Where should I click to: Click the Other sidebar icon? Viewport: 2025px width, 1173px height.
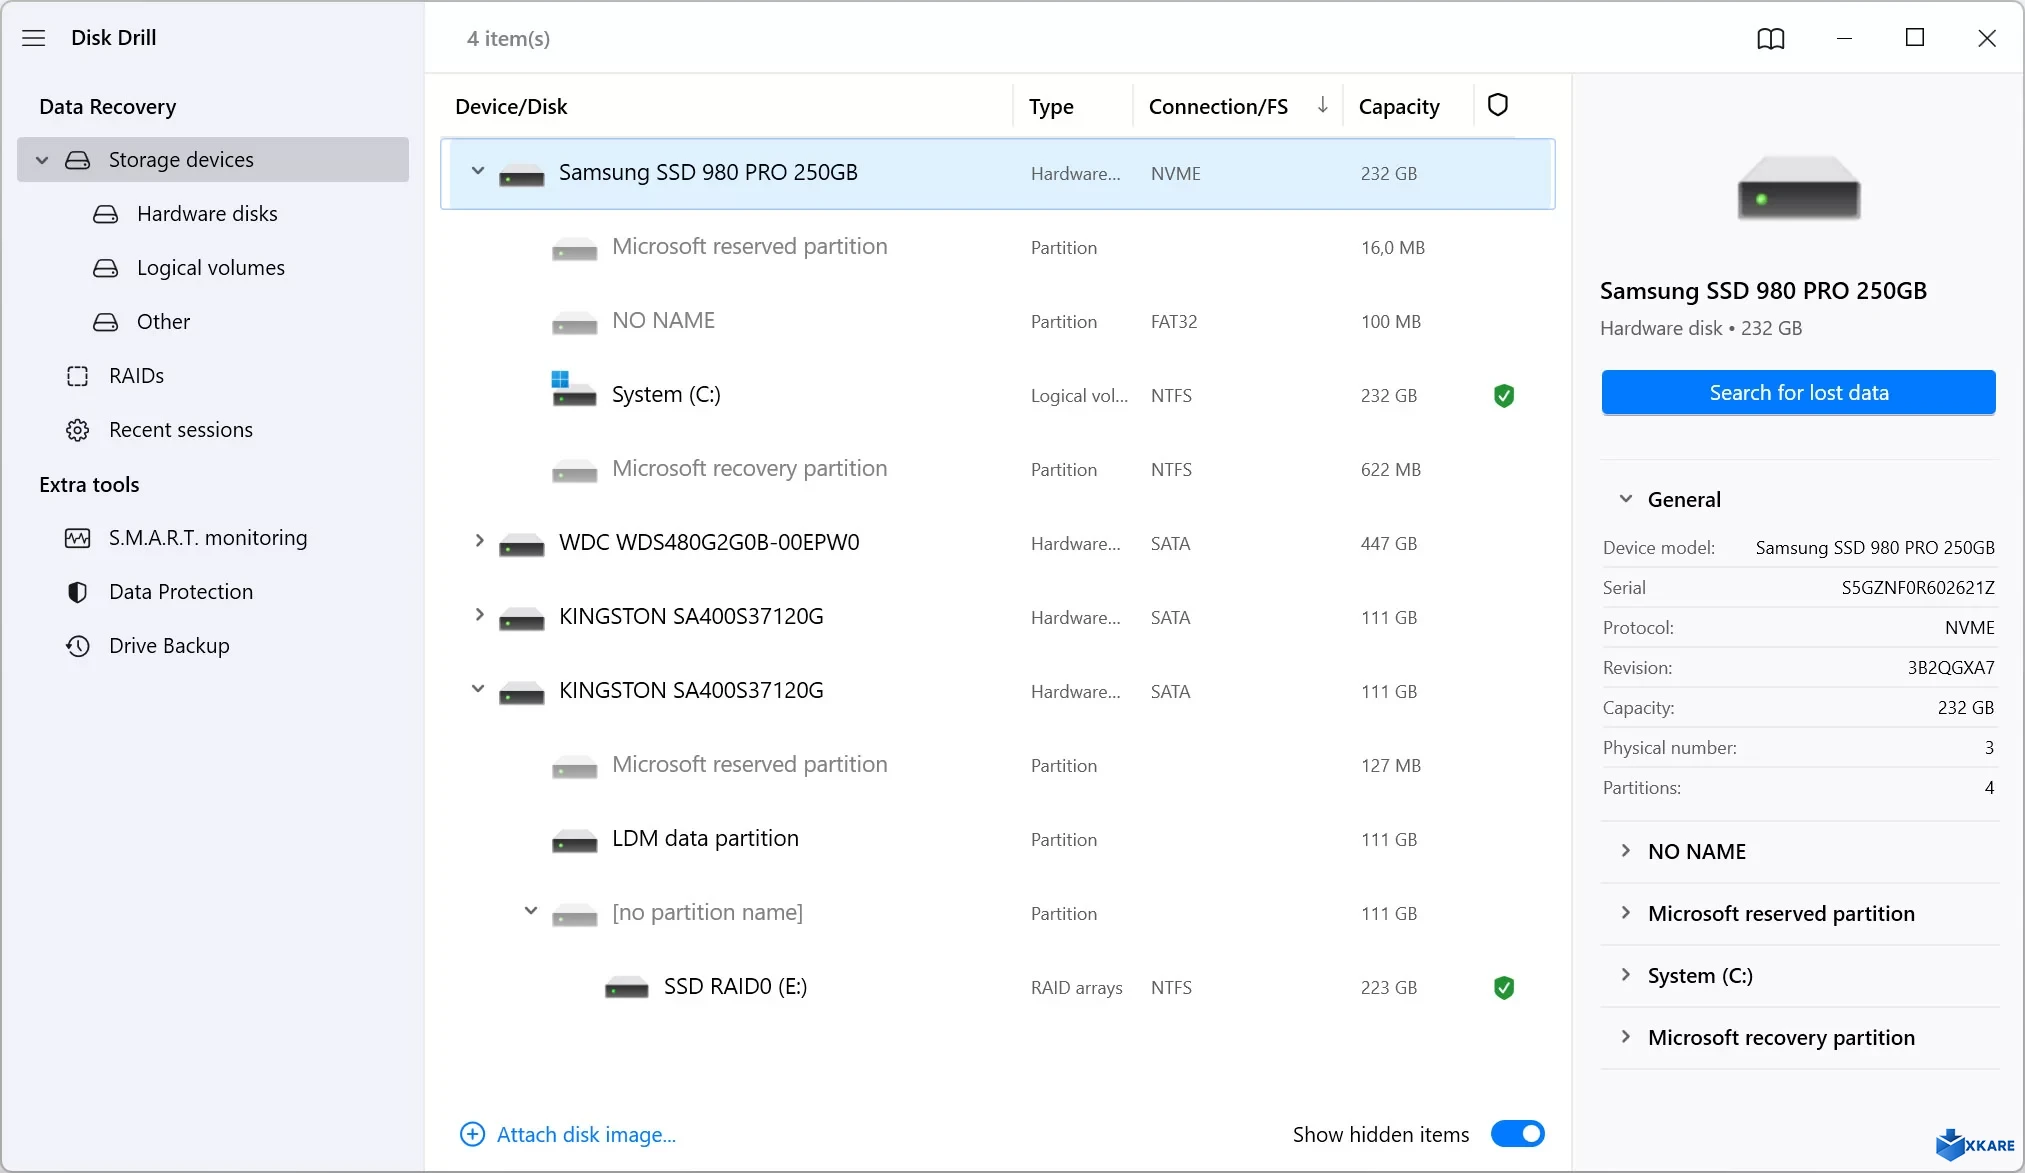(106, 322)
